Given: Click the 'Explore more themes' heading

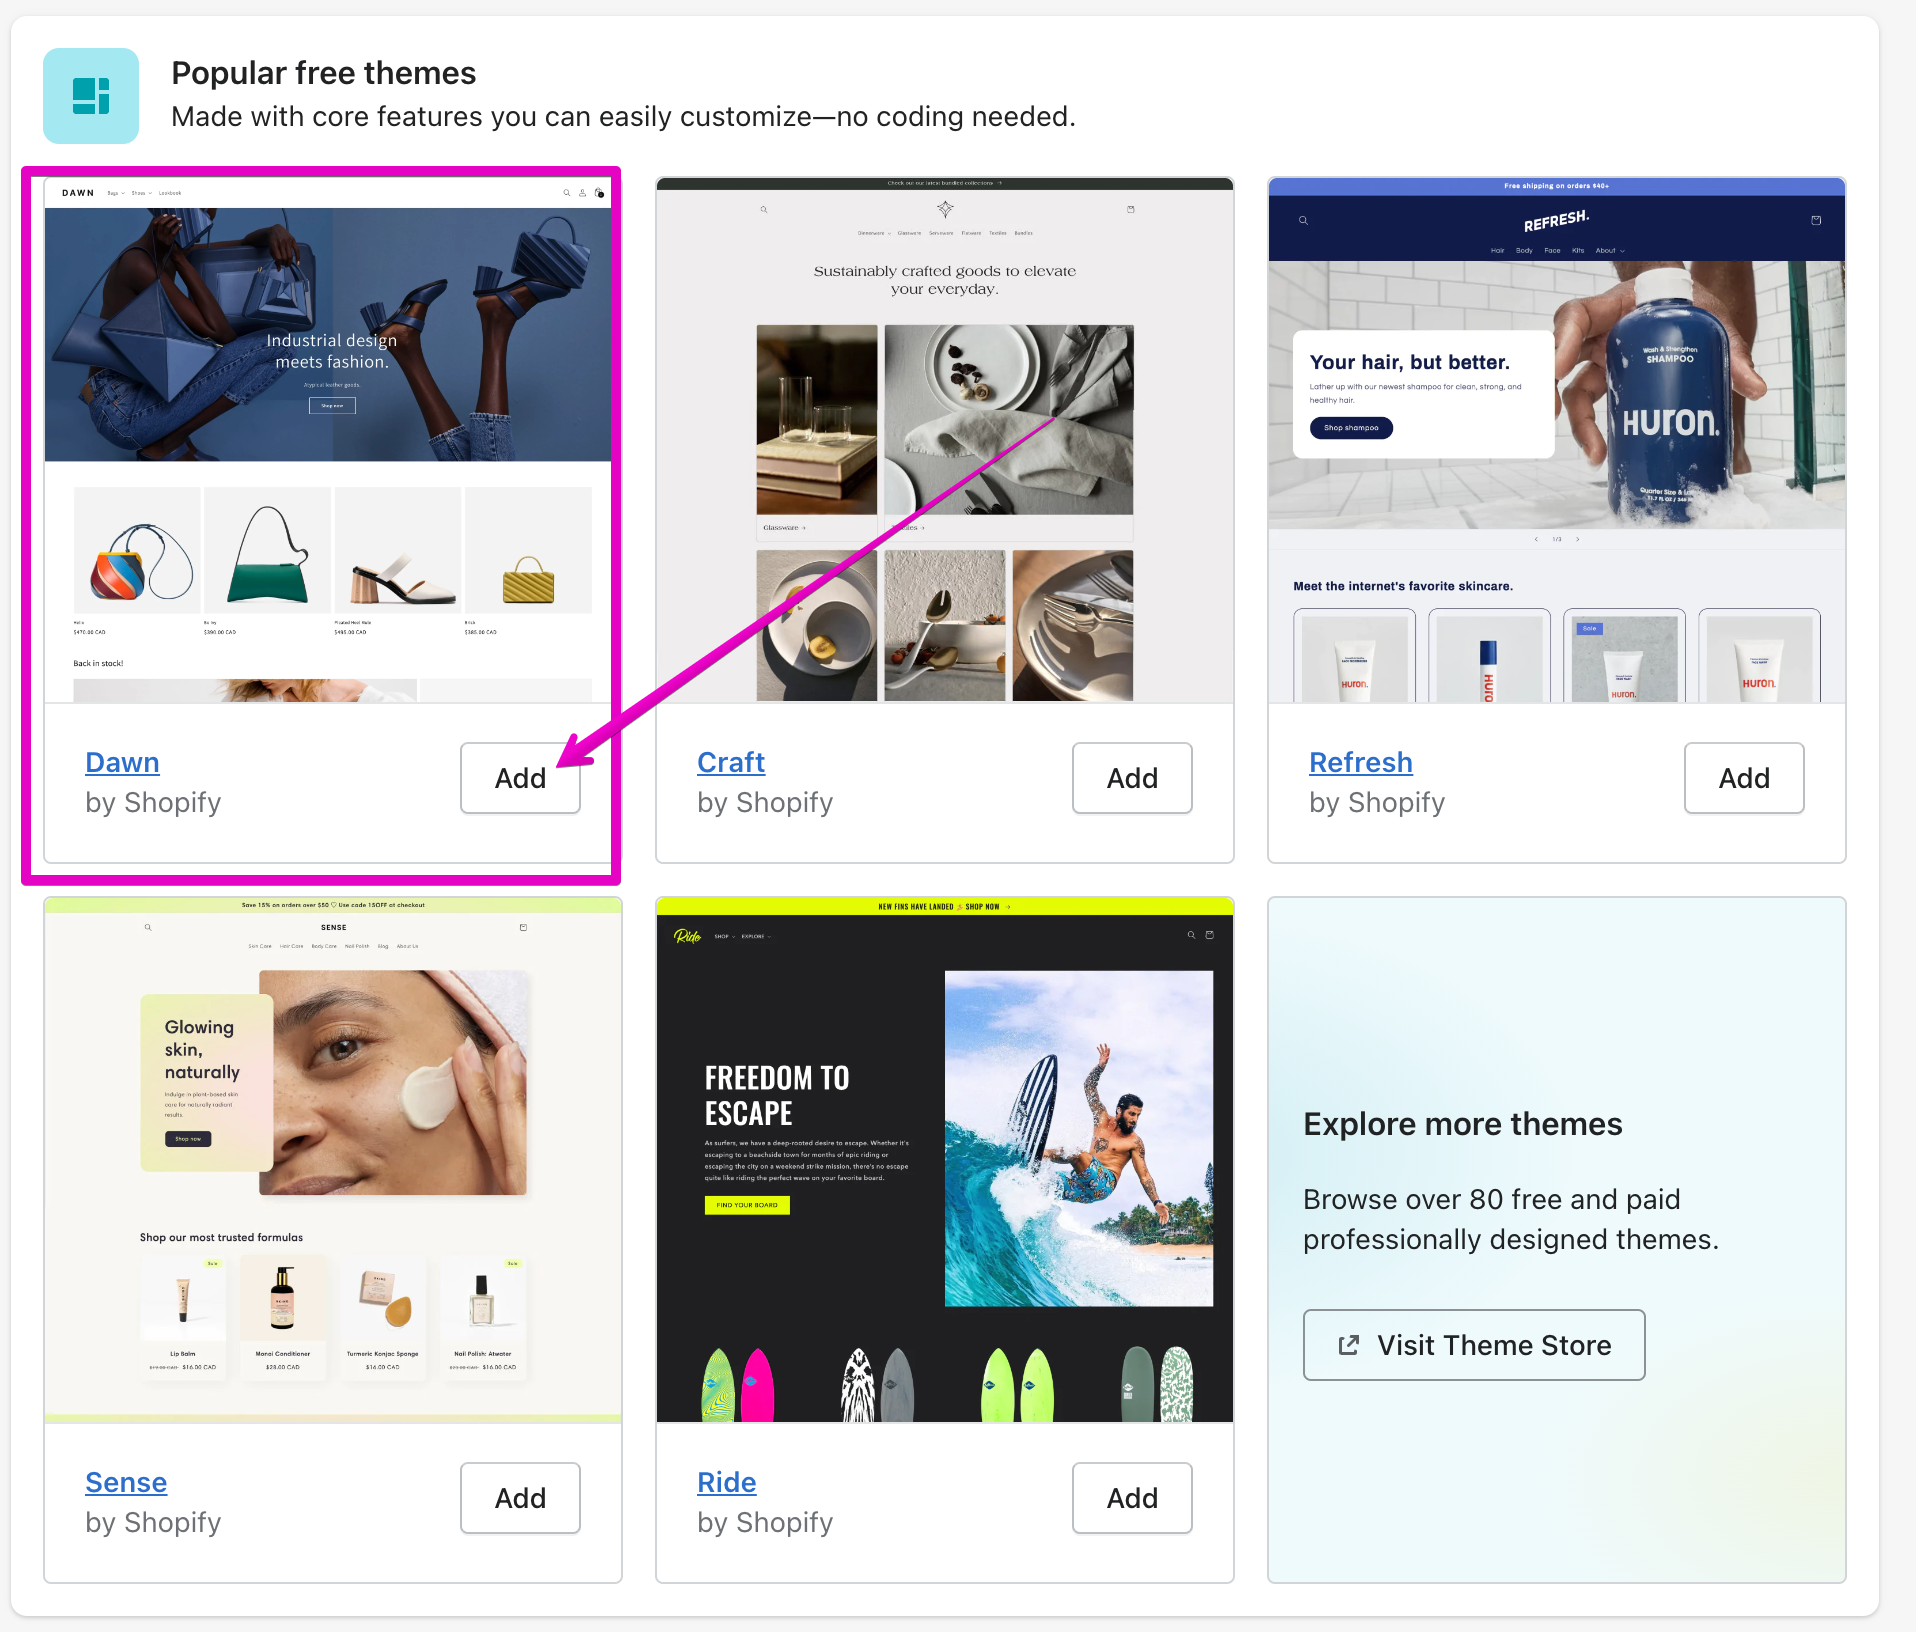Looking at the screenshot, I should (x=1463, y=1124).
